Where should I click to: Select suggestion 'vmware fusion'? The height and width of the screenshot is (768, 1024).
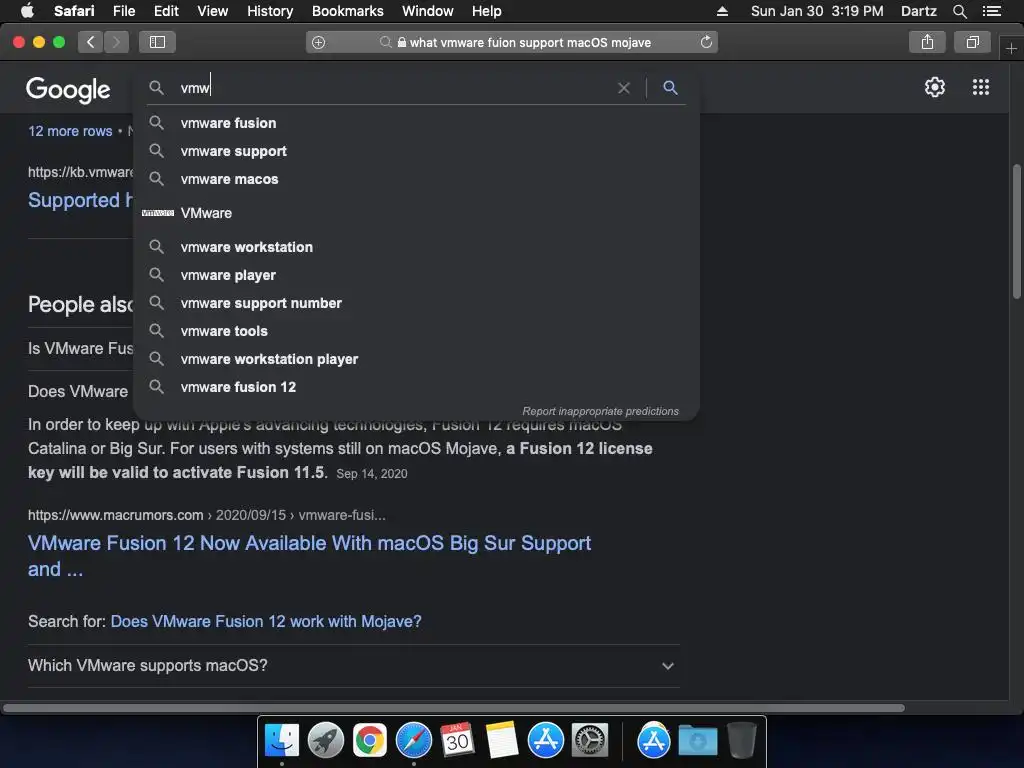tap(416, 123)
